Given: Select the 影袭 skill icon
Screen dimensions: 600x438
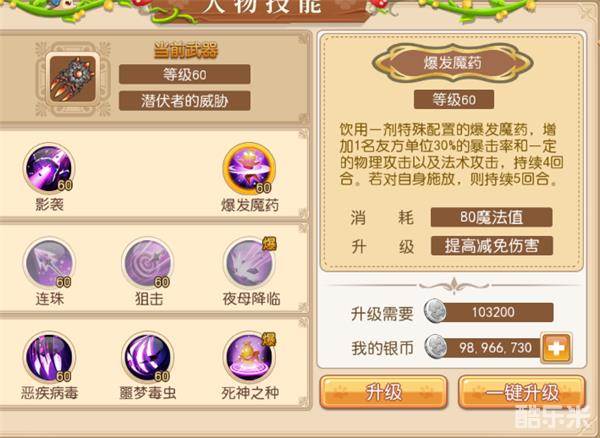Looking at the screenshot, I should tap(49, 169).
